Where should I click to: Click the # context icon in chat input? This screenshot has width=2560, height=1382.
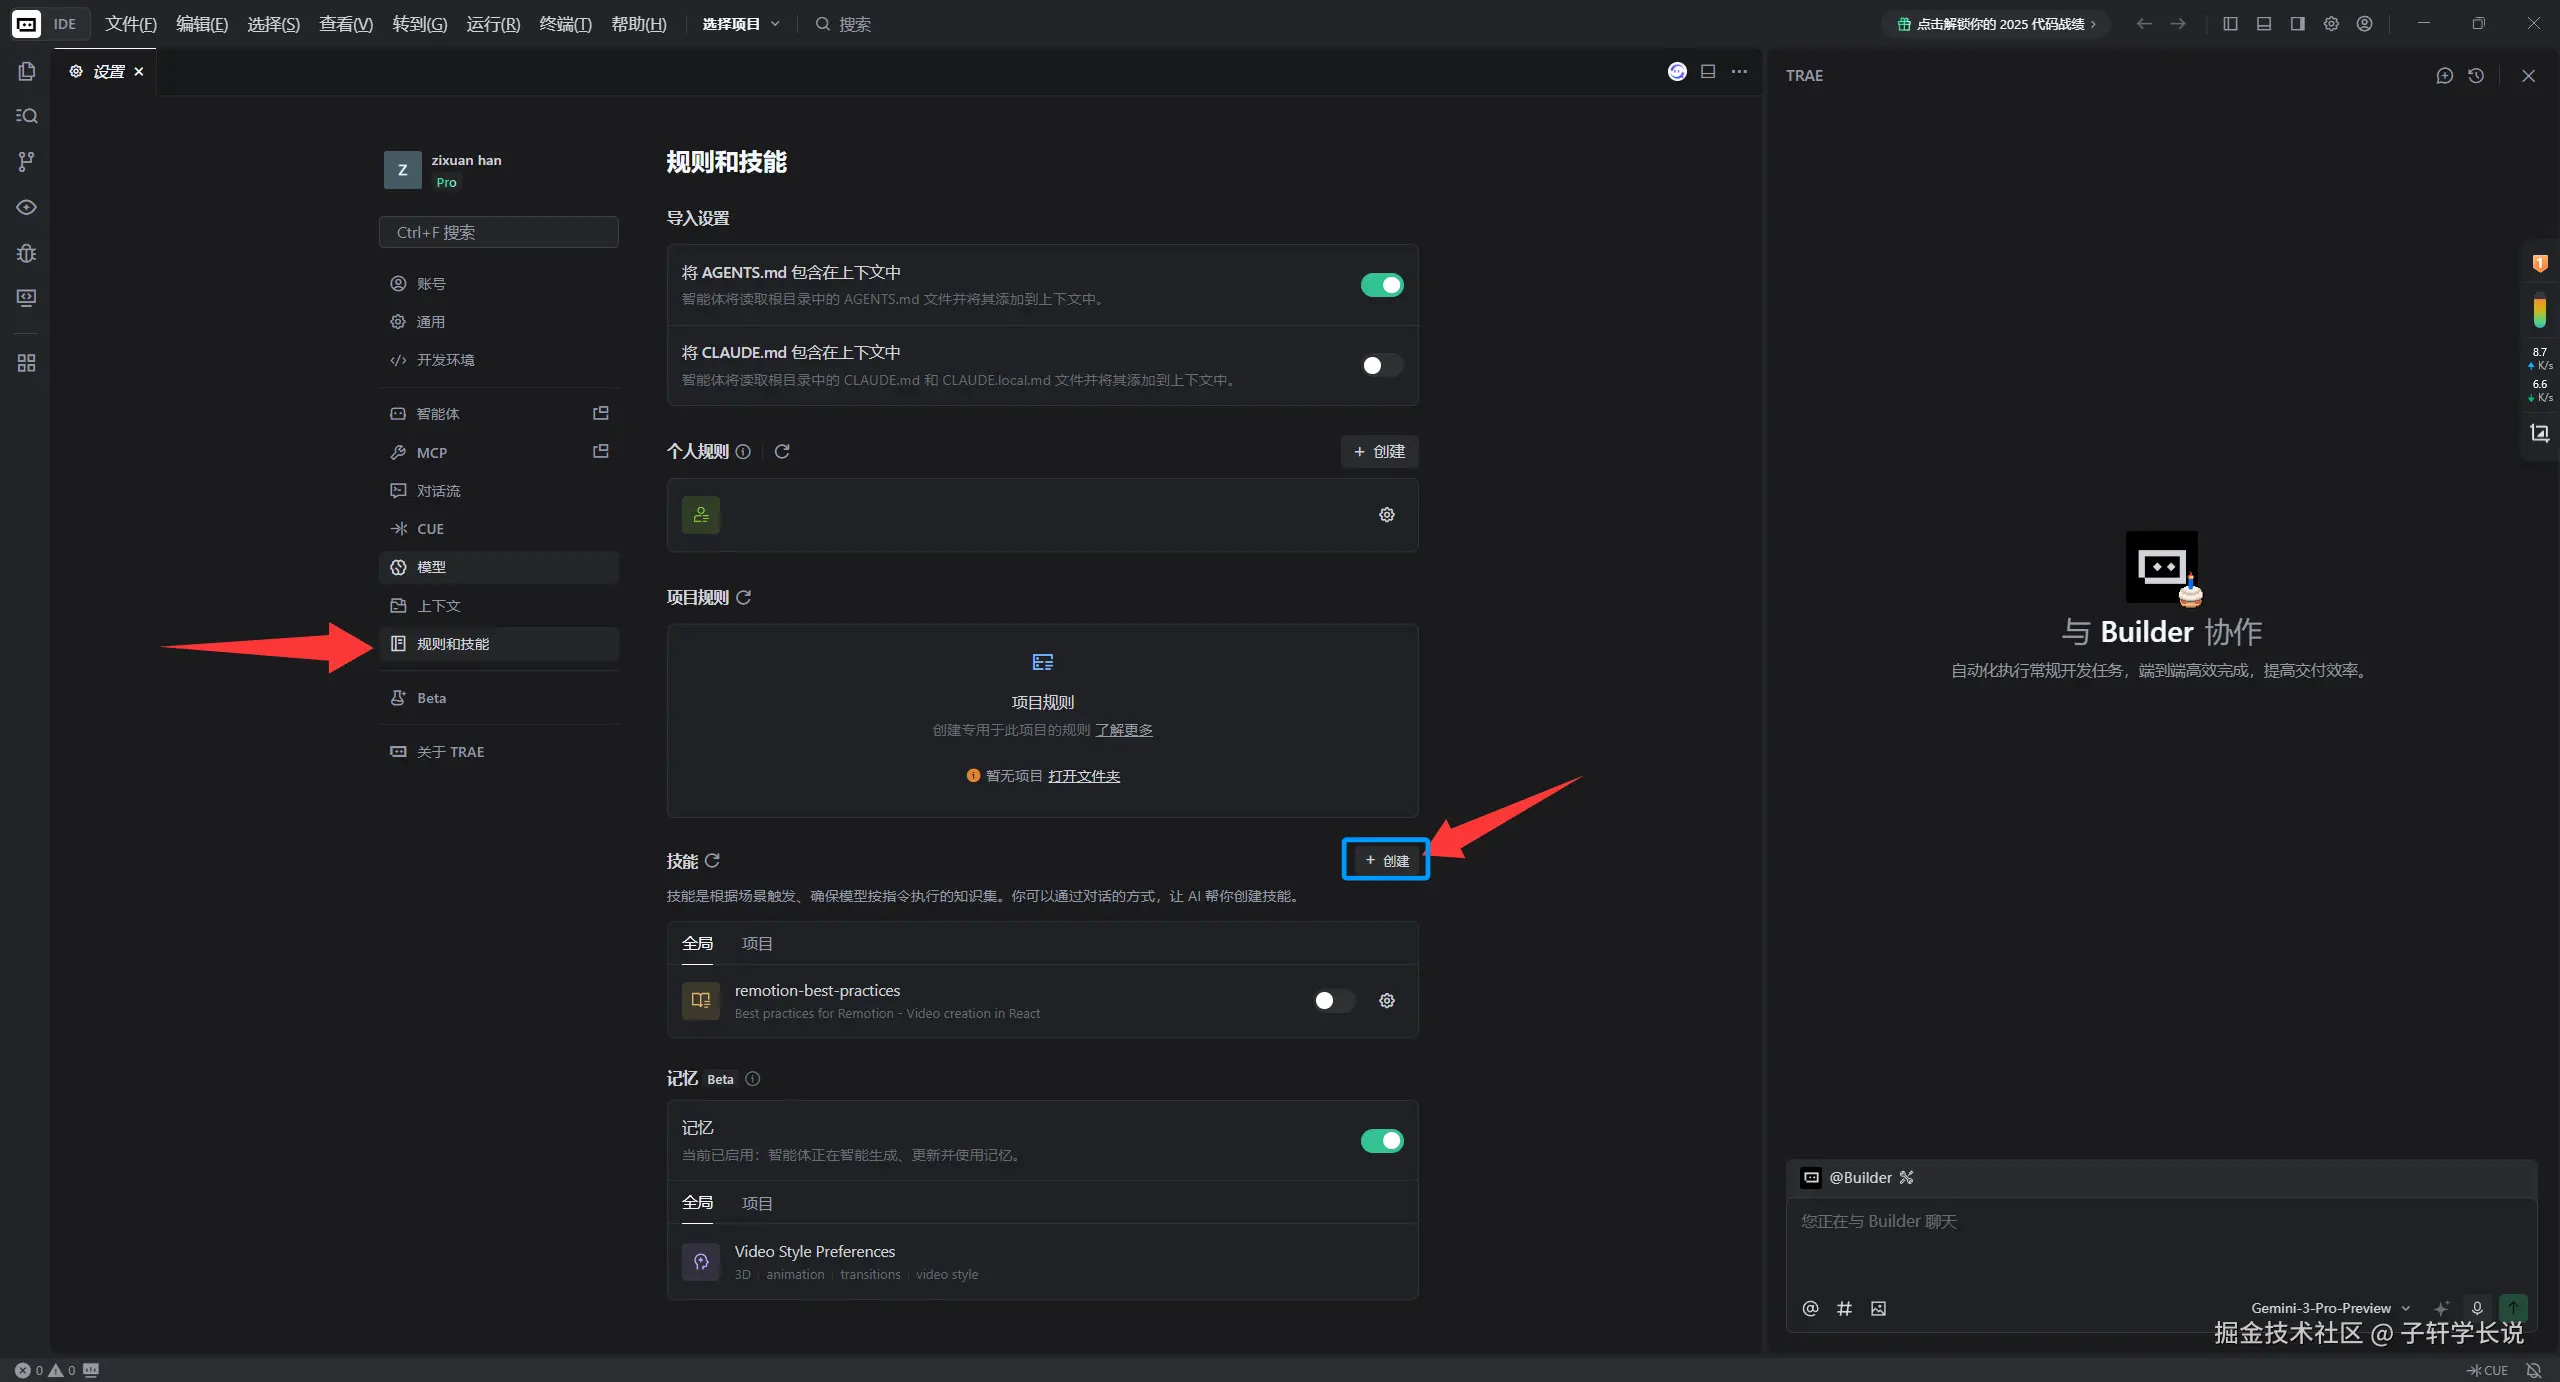point(1844,1308)
